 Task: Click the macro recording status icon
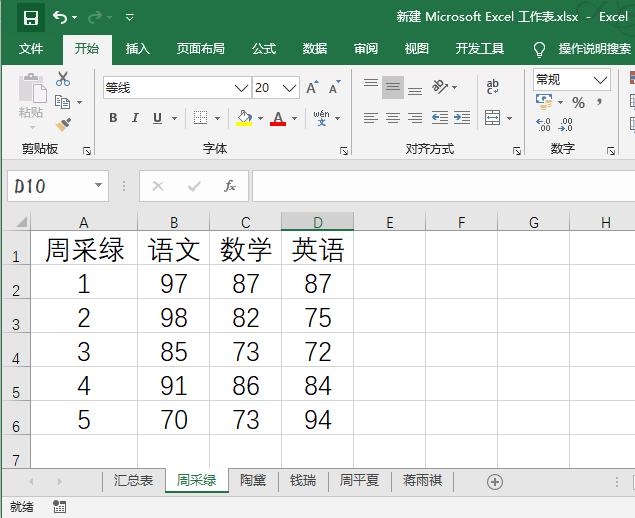[x=60, y=507]
